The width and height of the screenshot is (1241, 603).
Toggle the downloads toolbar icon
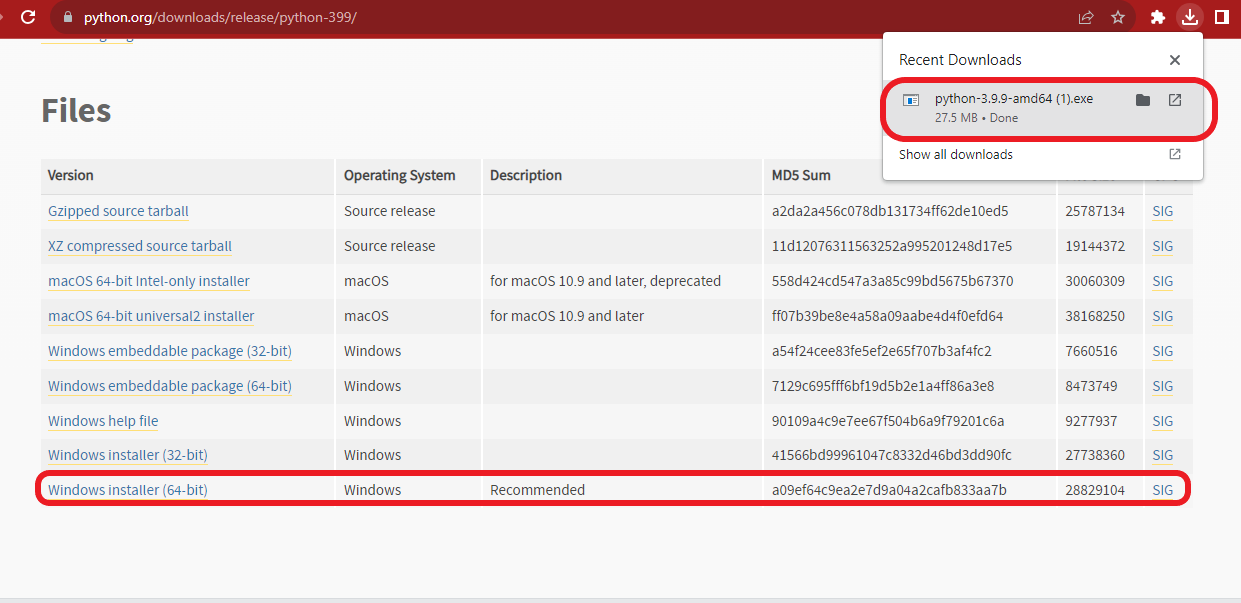pos(1189,17)
